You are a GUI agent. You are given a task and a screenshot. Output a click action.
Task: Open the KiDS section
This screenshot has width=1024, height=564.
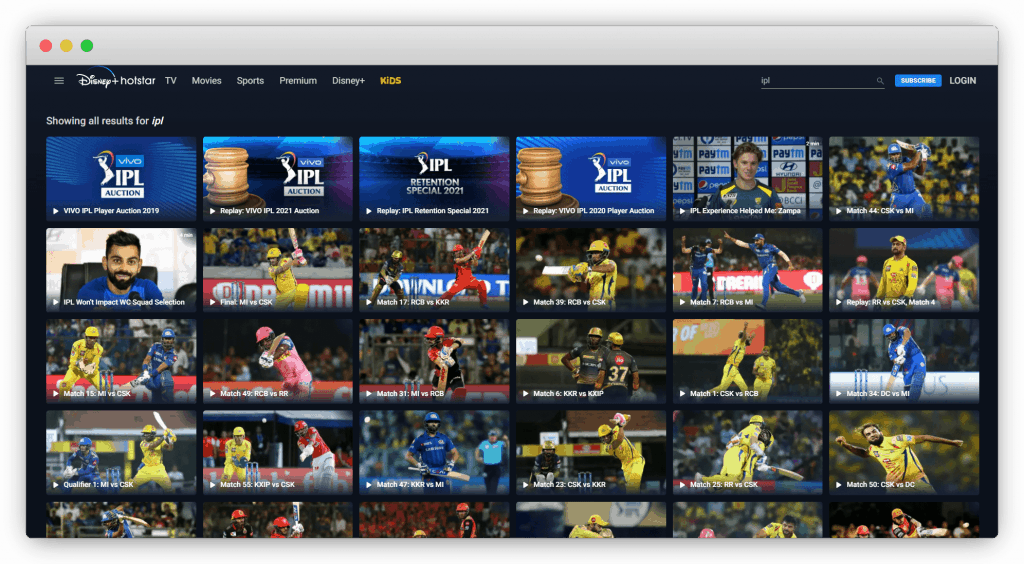pos(391,81)
